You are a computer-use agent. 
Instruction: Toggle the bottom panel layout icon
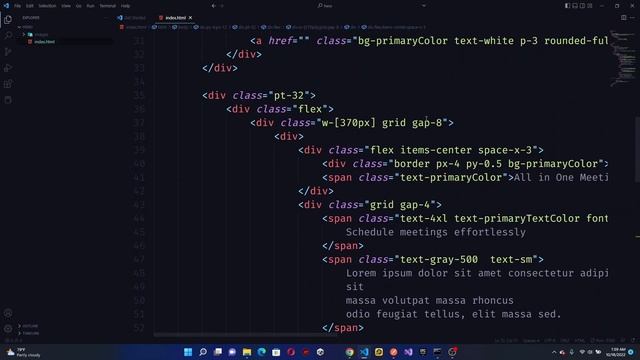575,6
